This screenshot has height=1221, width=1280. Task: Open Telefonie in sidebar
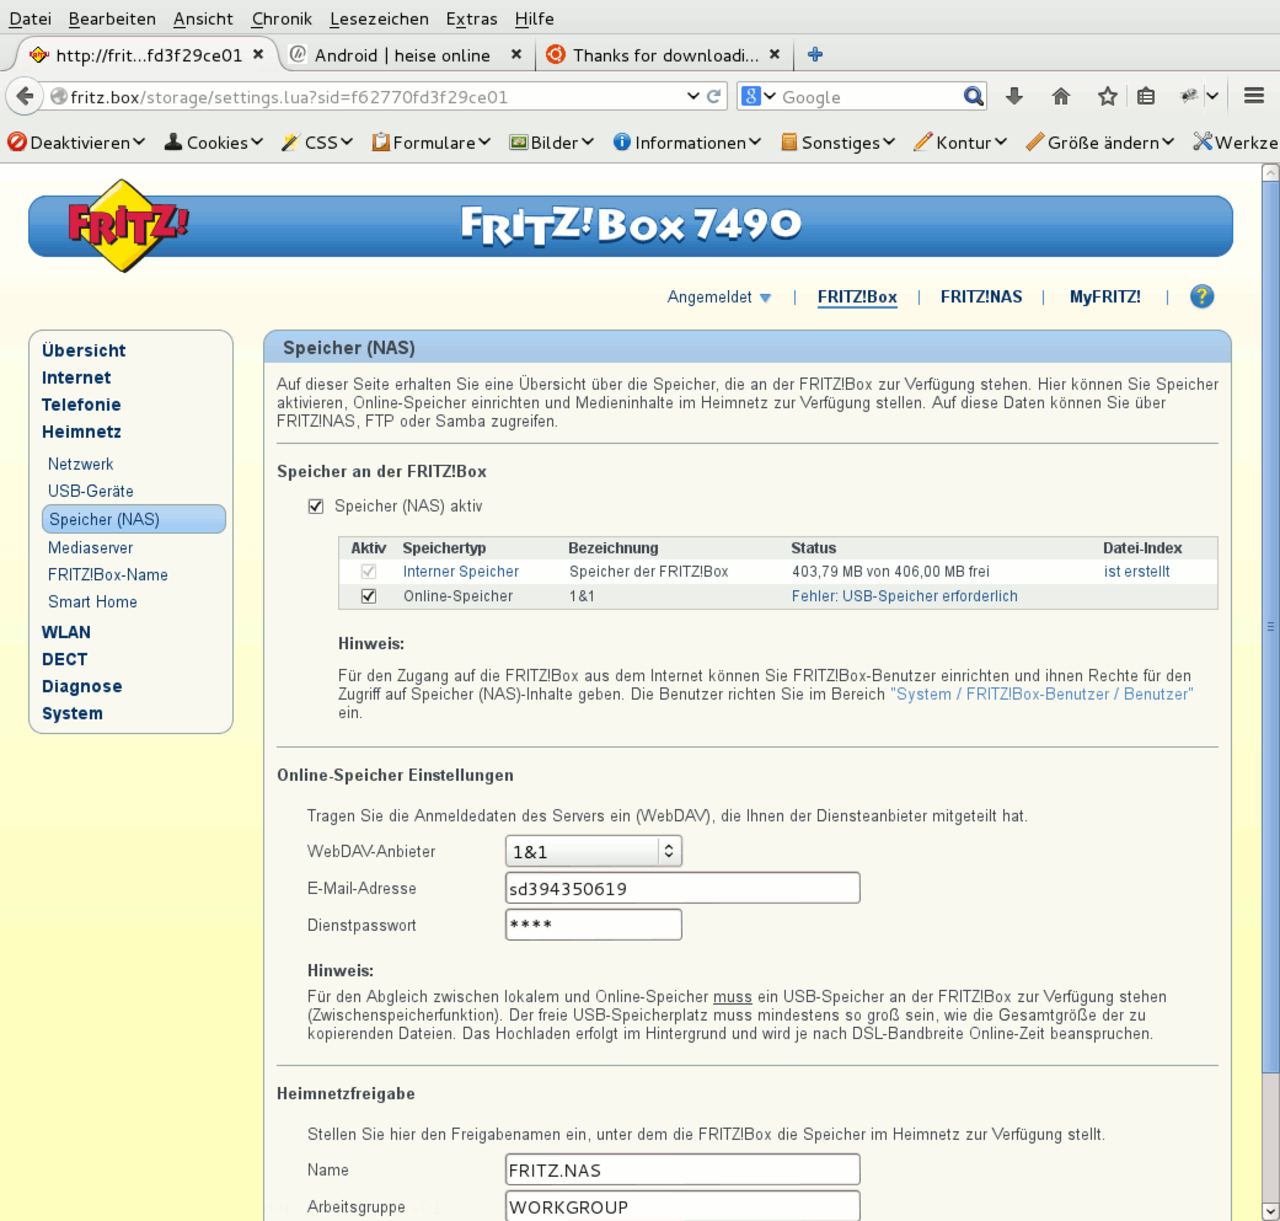coord(81,404)
